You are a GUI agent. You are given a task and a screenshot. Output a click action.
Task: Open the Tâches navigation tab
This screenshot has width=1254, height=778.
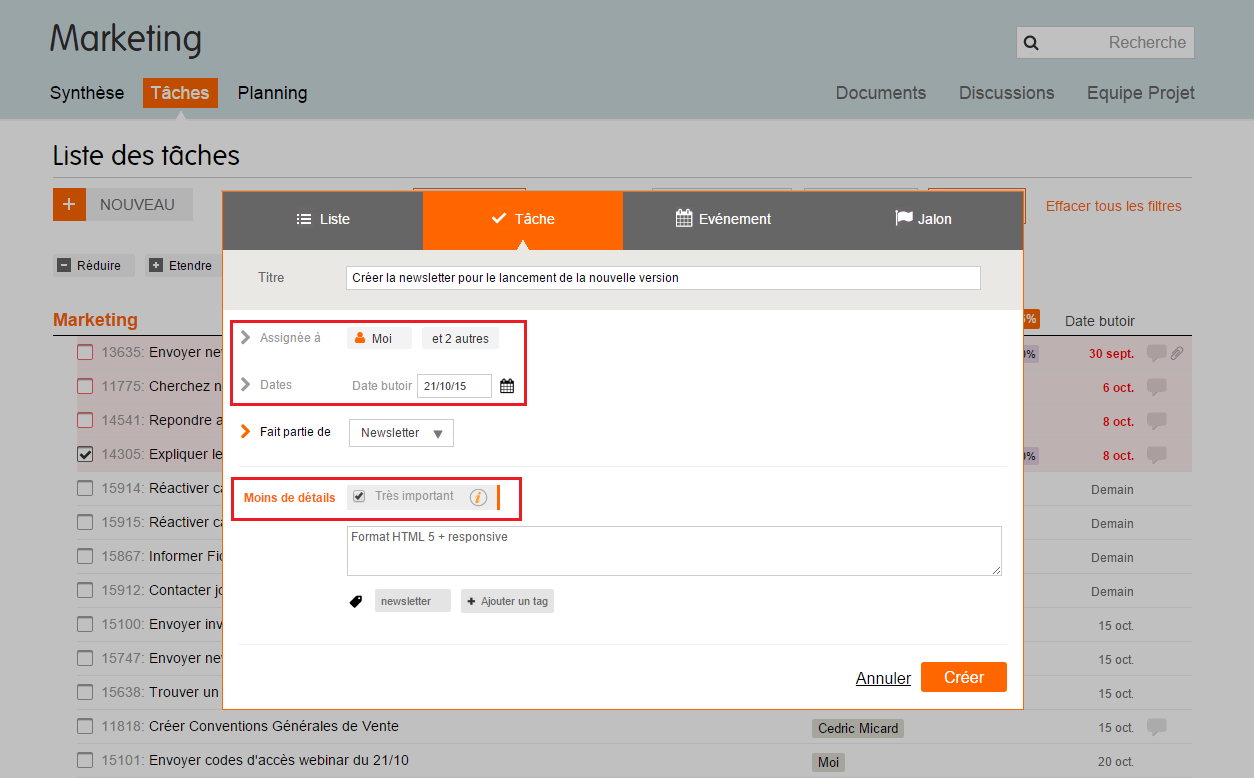(x=180, y=93)
